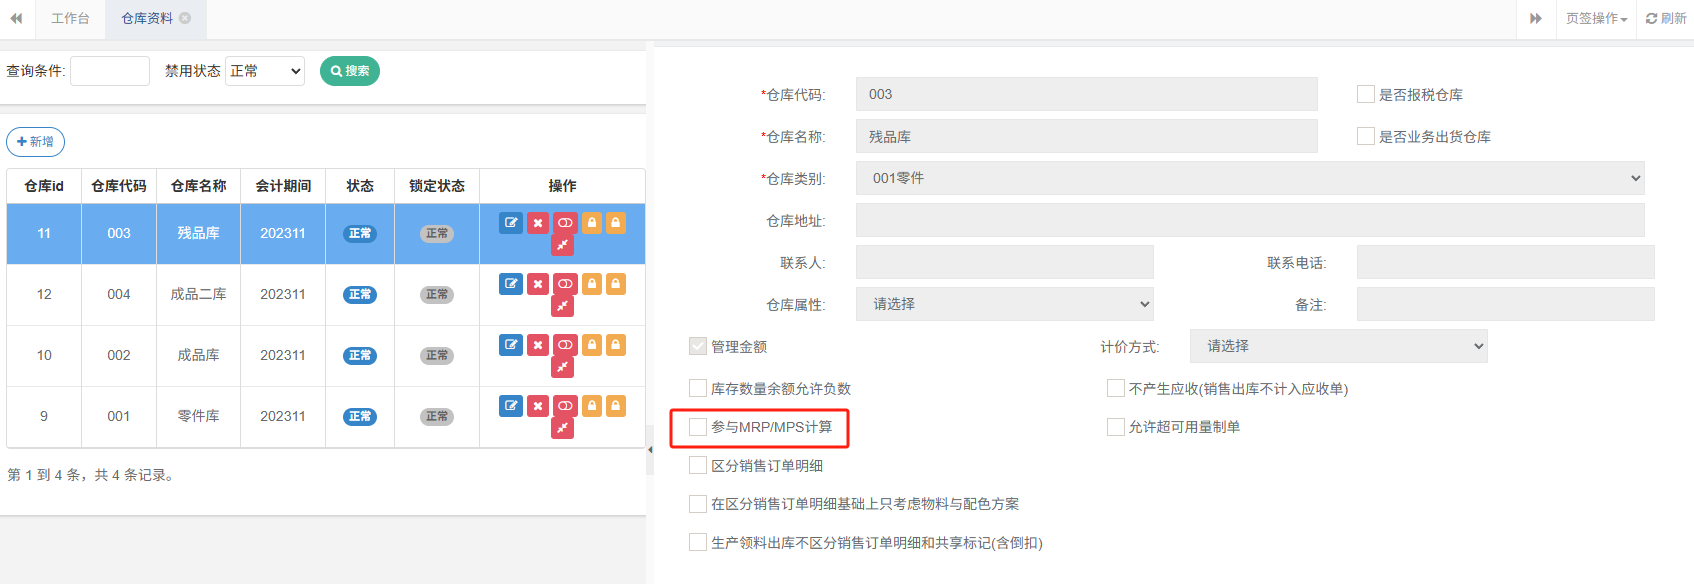Viewport: 1694px width, 584px height.
Task: Open the 页签操作 menu
Action: 1596,18
